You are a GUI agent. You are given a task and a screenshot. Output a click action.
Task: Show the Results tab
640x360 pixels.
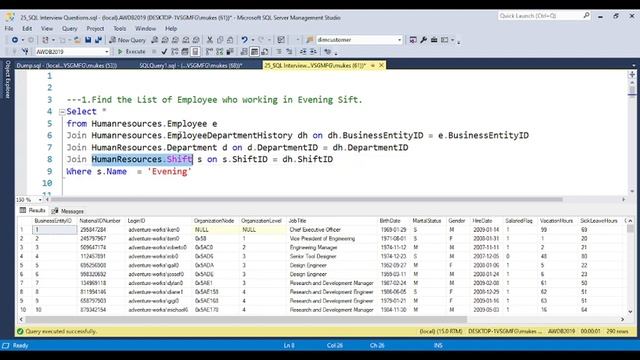pyautogui.click(x=32, y=211)
